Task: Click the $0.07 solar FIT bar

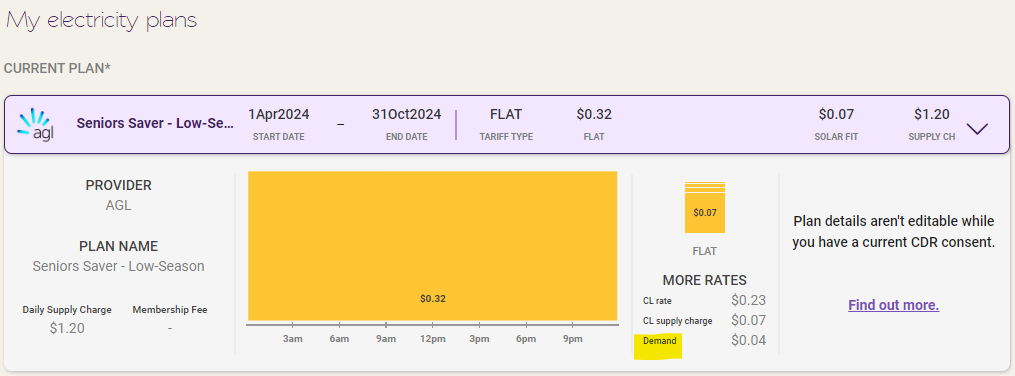Action: 705,207
